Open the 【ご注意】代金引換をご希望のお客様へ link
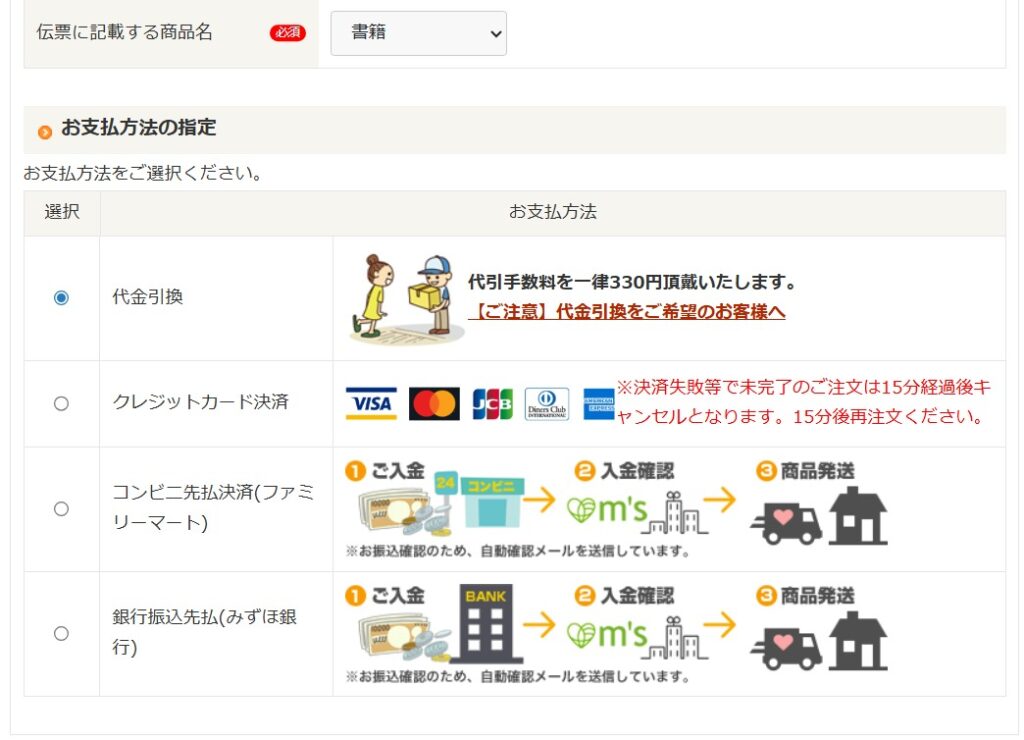This screenshot has height=740, width=1024. pos(627,312)
